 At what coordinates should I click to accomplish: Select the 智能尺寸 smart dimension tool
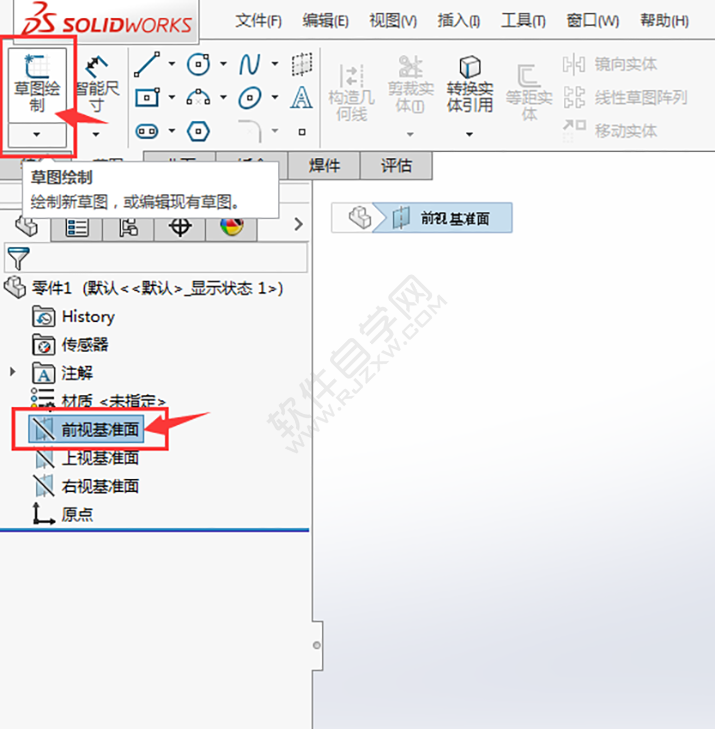coord(97,85)
